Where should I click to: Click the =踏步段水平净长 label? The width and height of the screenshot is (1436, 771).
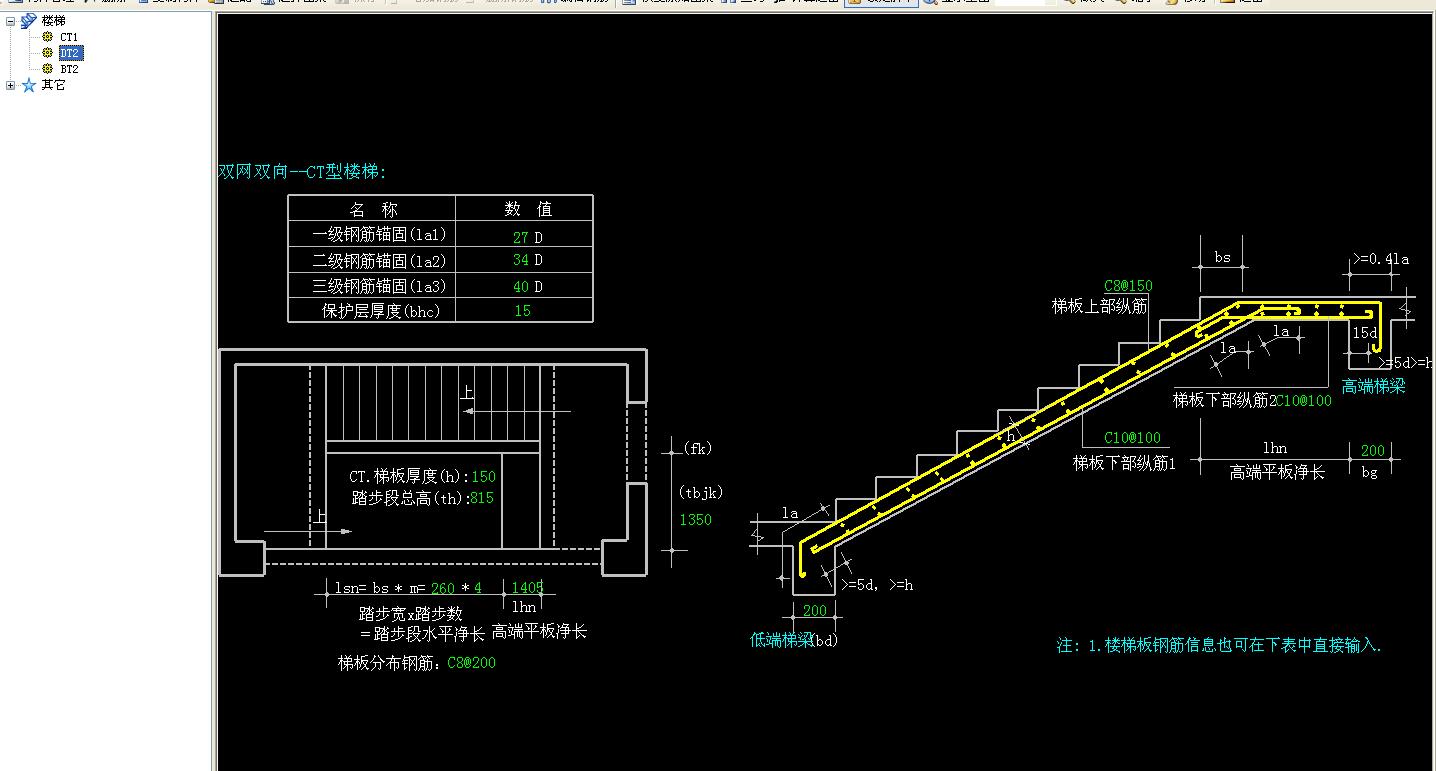point(423,634)
